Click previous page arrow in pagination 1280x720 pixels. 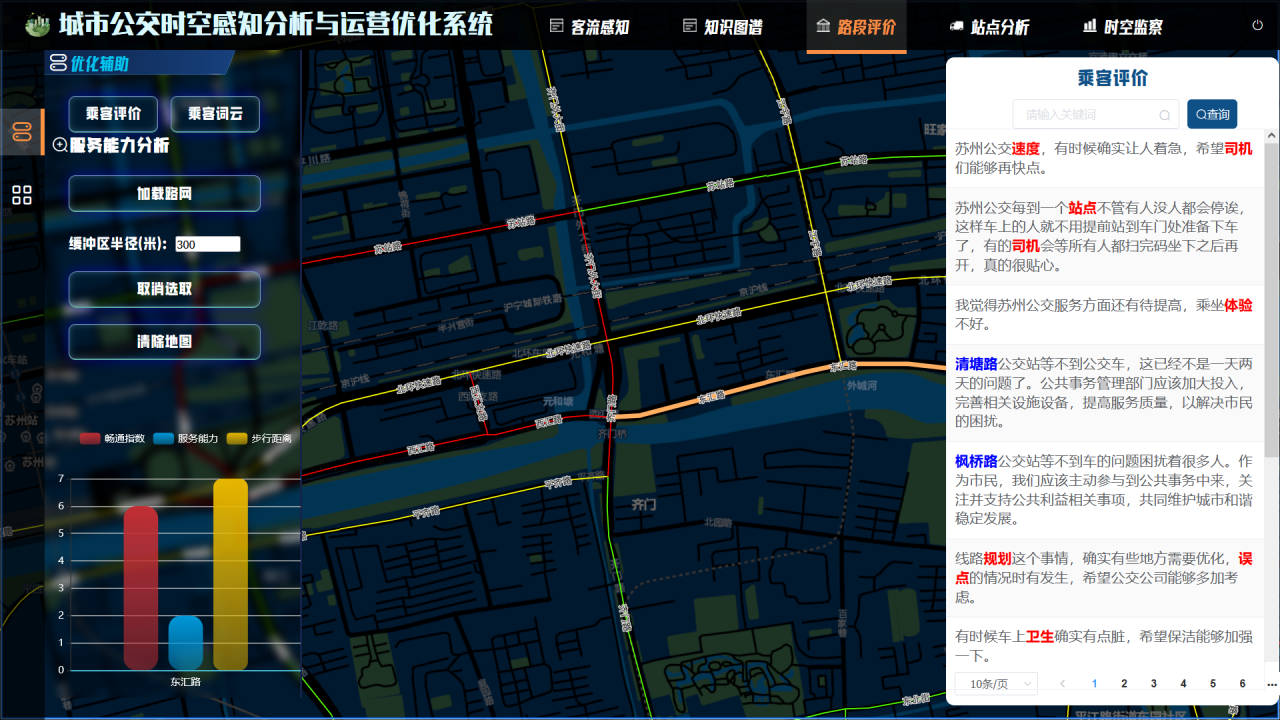1063,684
